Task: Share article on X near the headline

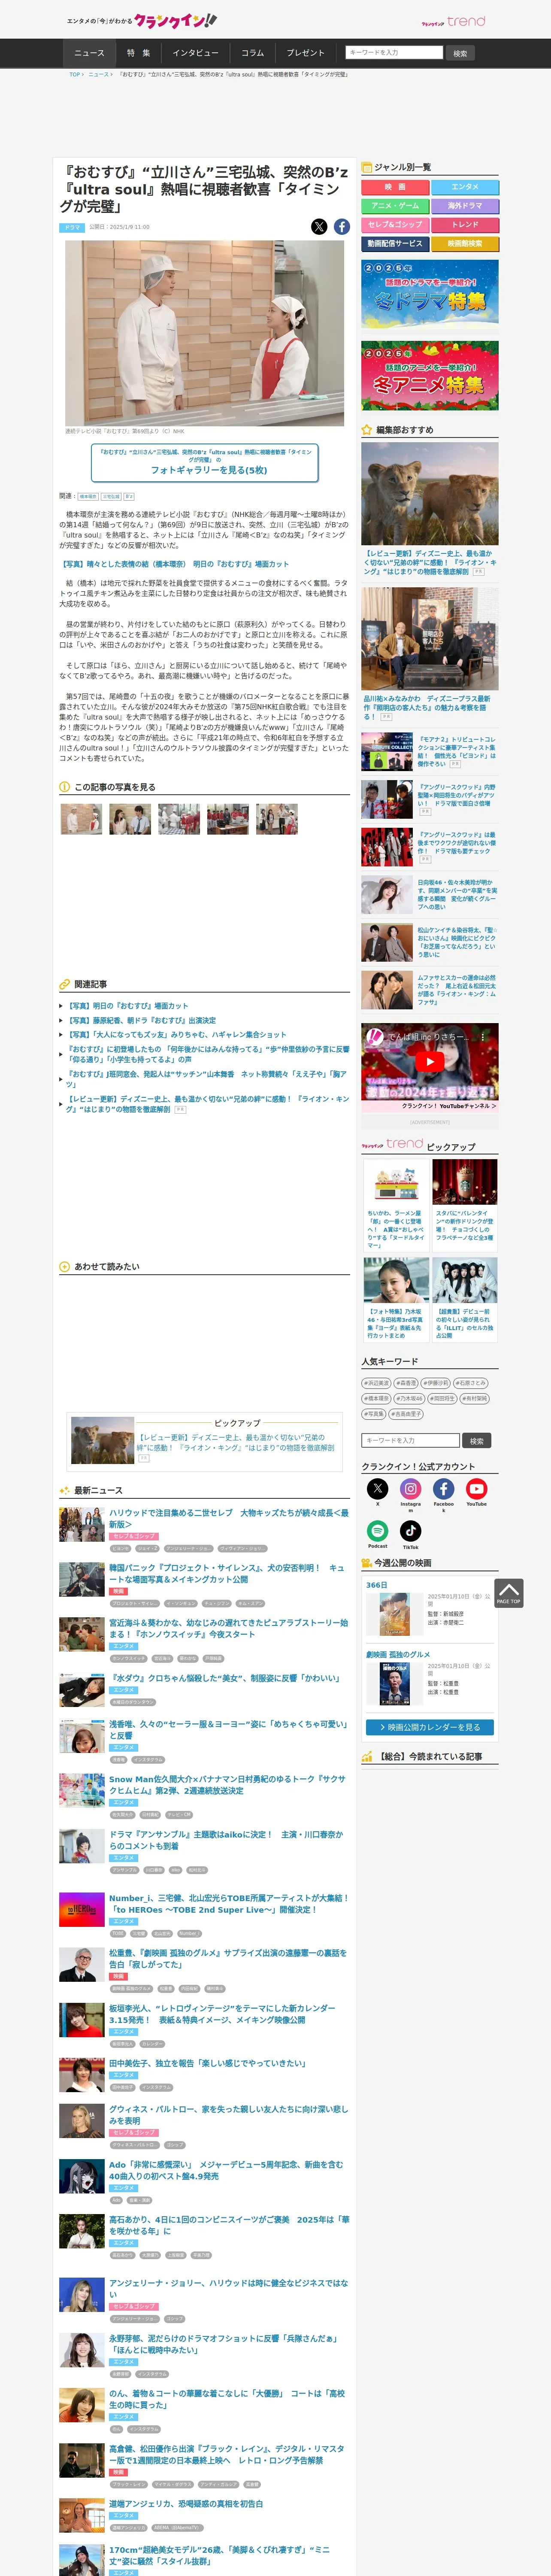Action: point(319,227)
